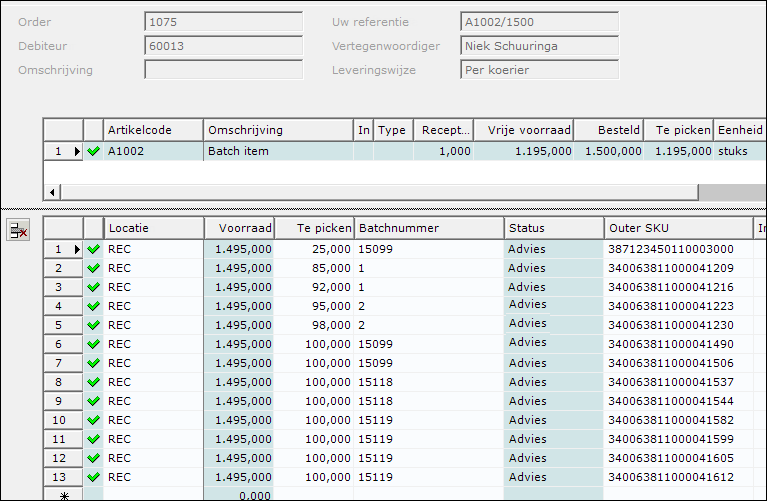
Task: Click Outer SKU 387123450110003000
Action: point(678,249)
